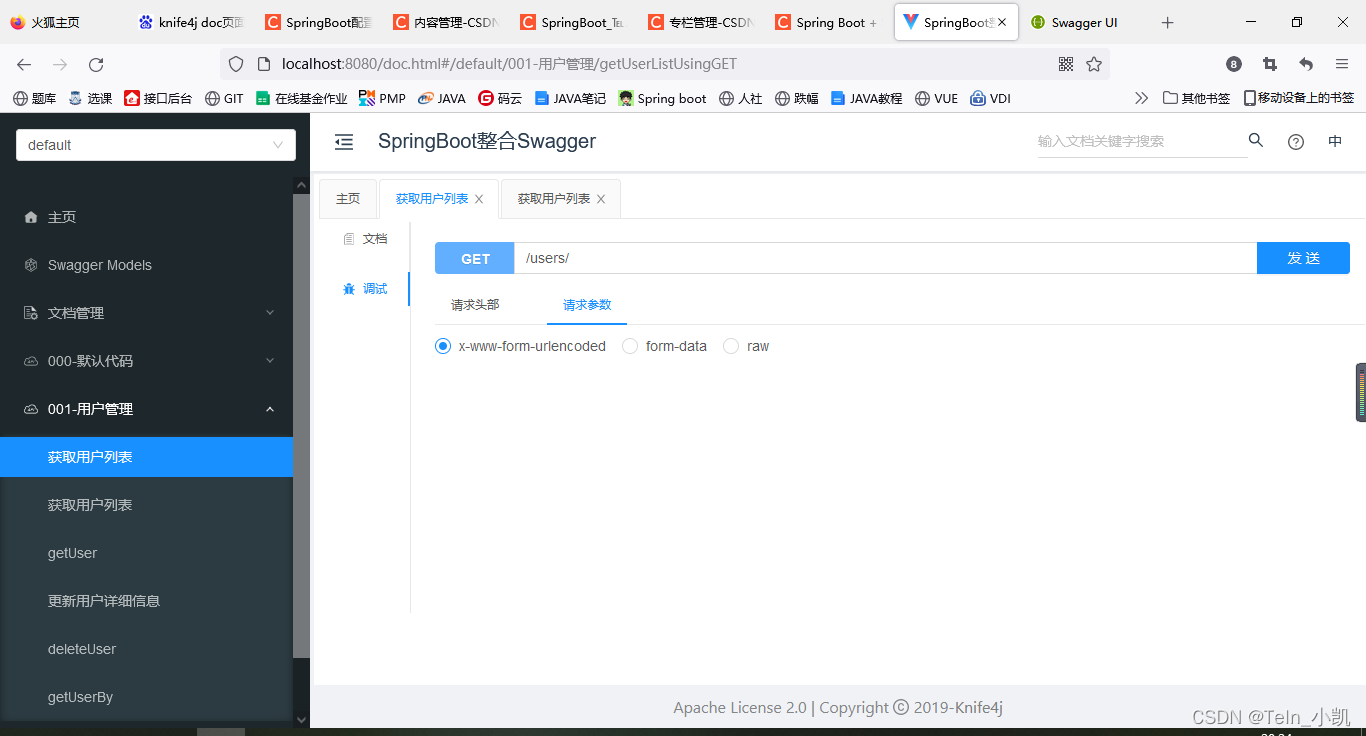Collapse sidebar using menu-fold icon
The image size is (1366, 736).
click(344, 142)
